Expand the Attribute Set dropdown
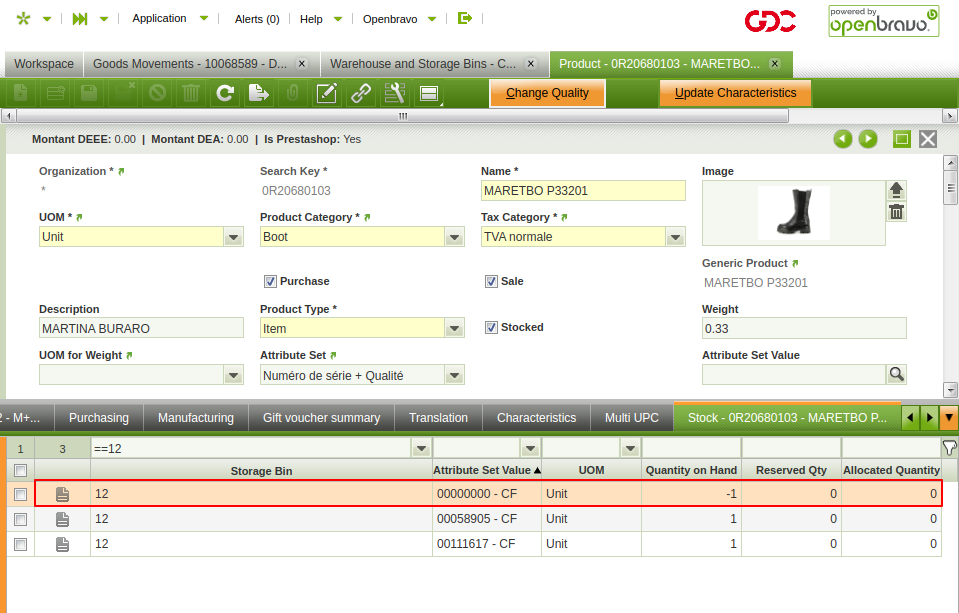 (454, 375)
